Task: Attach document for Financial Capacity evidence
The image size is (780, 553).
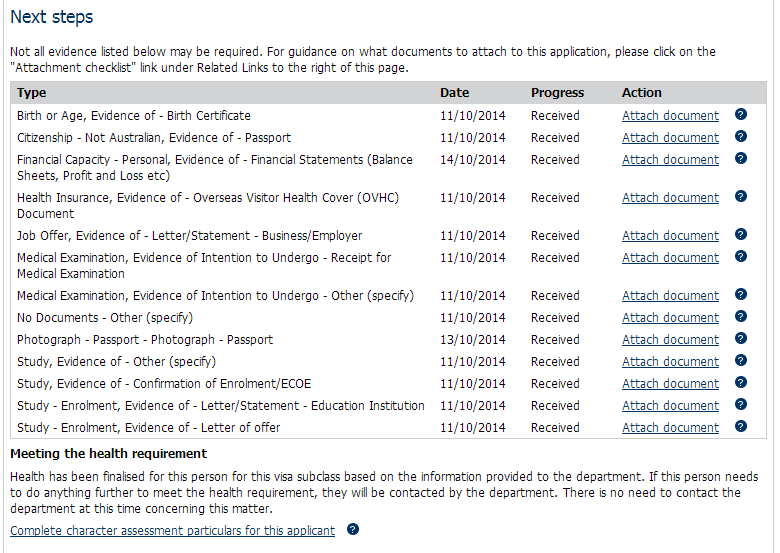Action: point(670,160)
